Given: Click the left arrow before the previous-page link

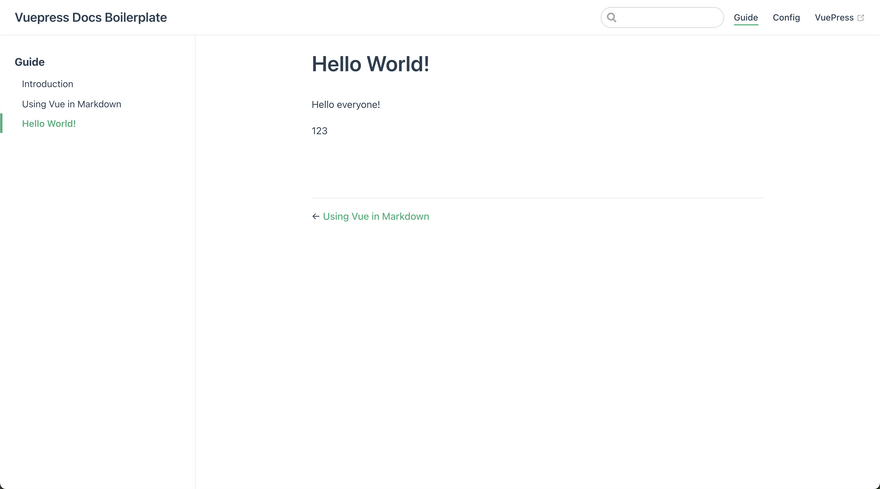Looking at the screenshot, I should (x=316, y=216).
